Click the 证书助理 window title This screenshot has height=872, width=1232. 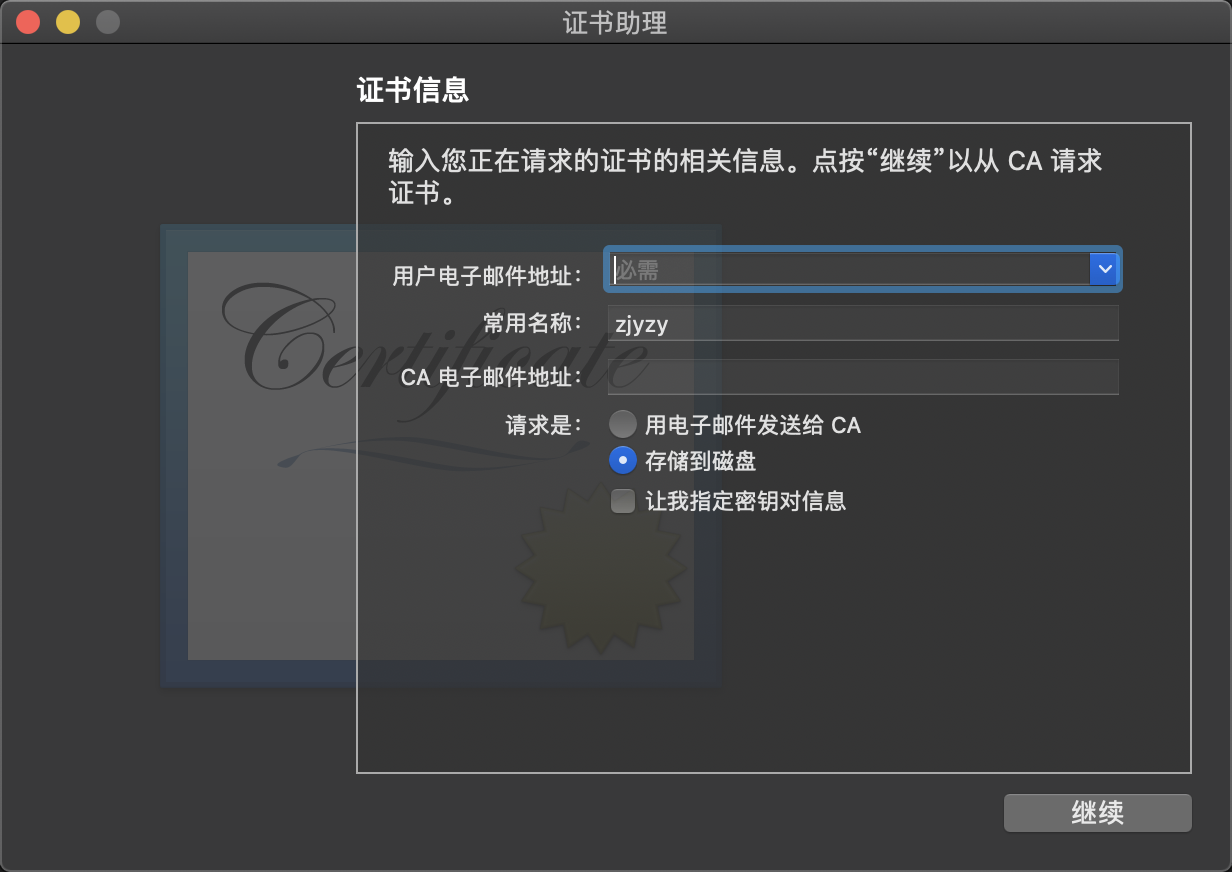pyautogui.click(x=615, y=22)
